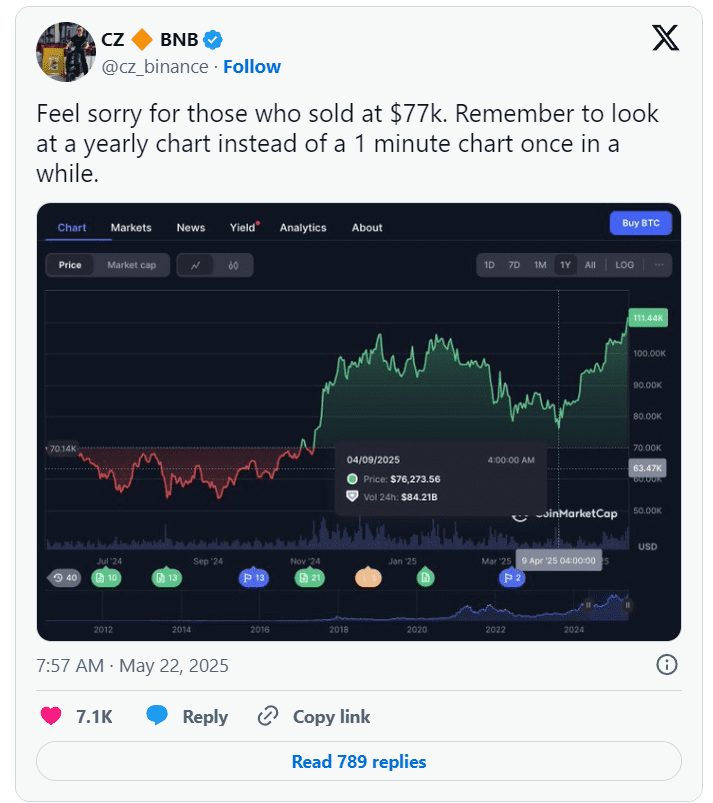
Task: Expand the three-dots chart options
Action: click(x=659, y=265)
